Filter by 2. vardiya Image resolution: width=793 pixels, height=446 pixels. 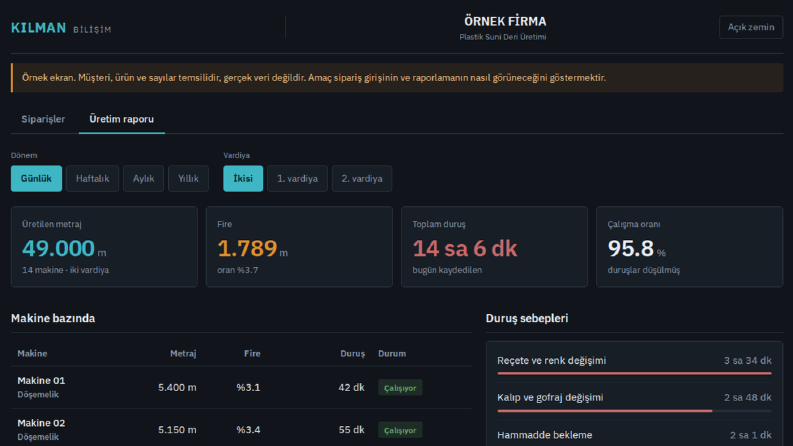[362, 179]
